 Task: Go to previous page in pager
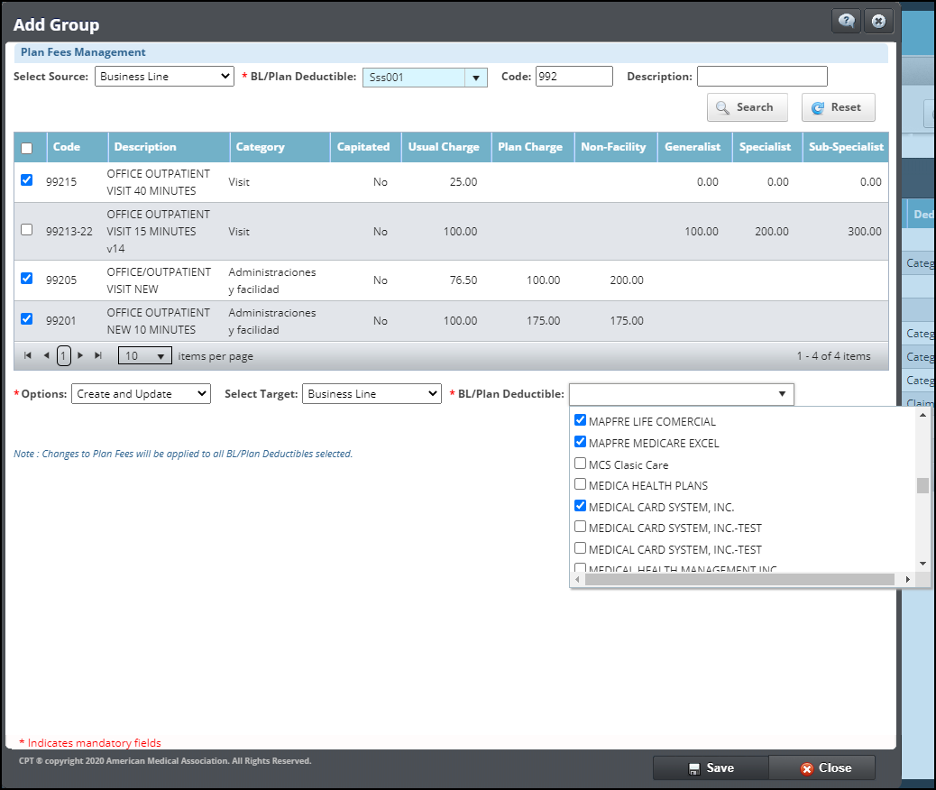[46, 356]
